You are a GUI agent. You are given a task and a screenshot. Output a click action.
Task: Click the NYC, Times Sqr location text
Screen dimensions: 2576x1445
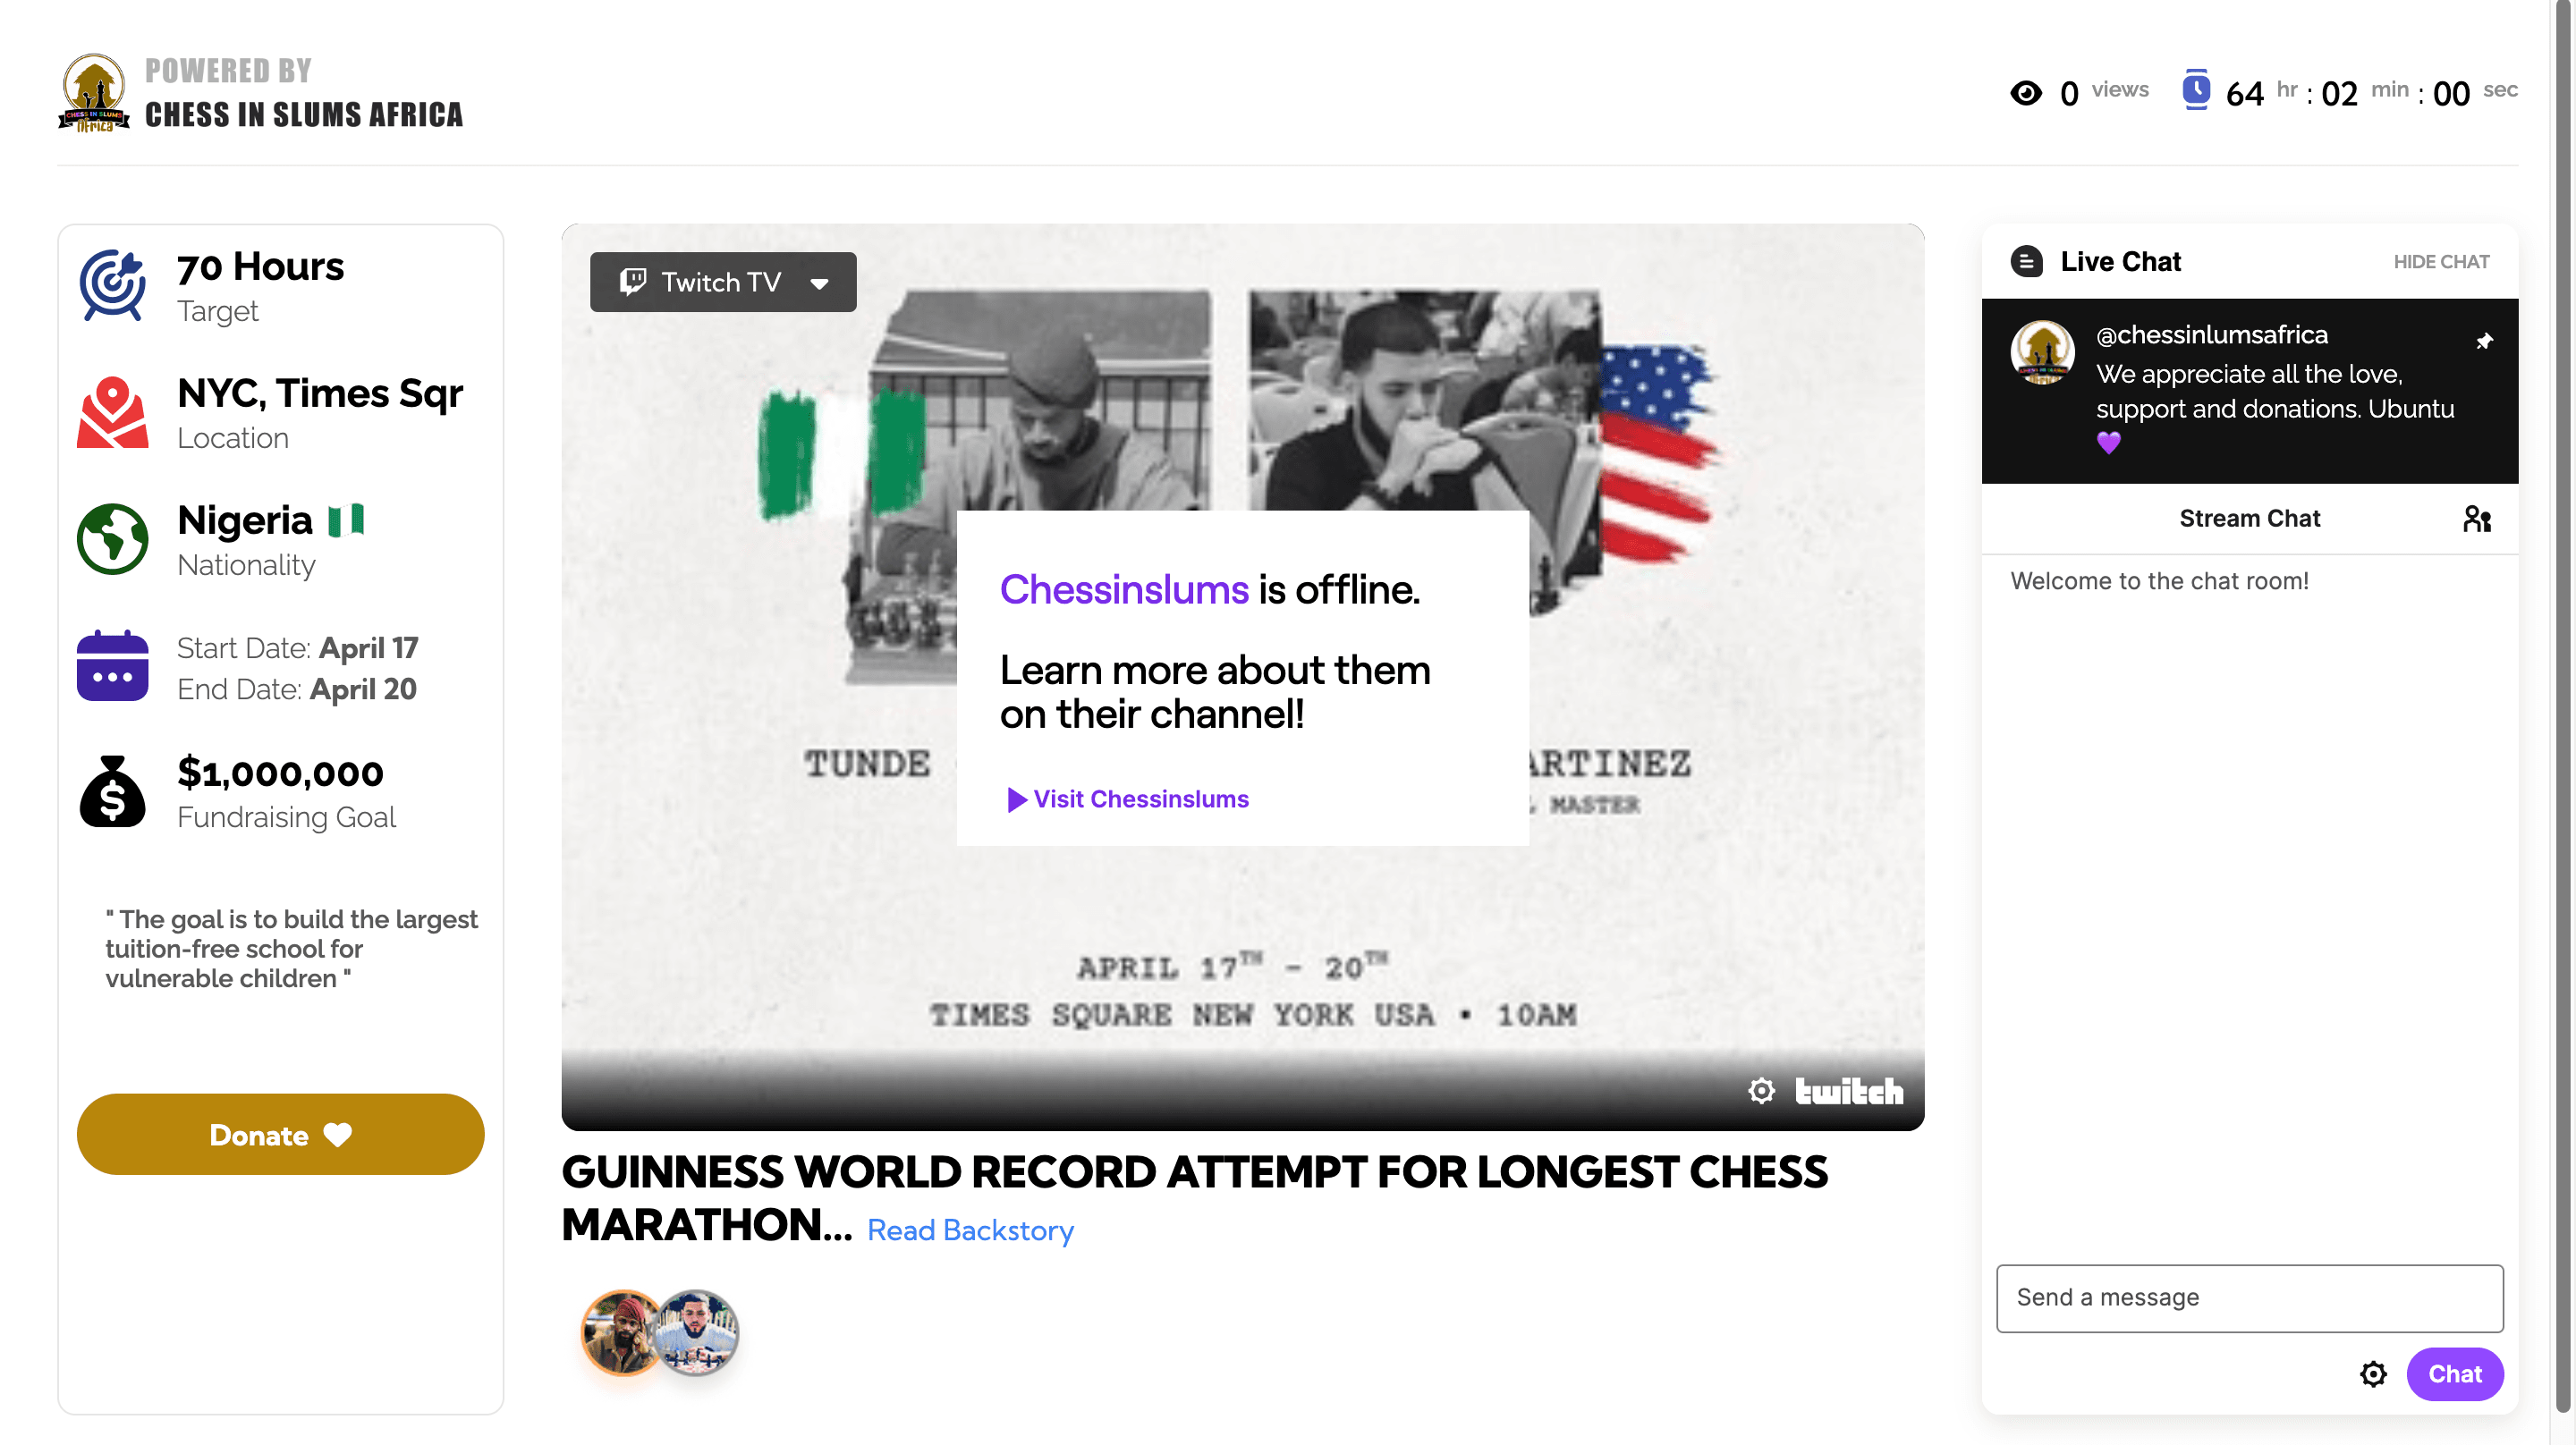tap(320, 394)
